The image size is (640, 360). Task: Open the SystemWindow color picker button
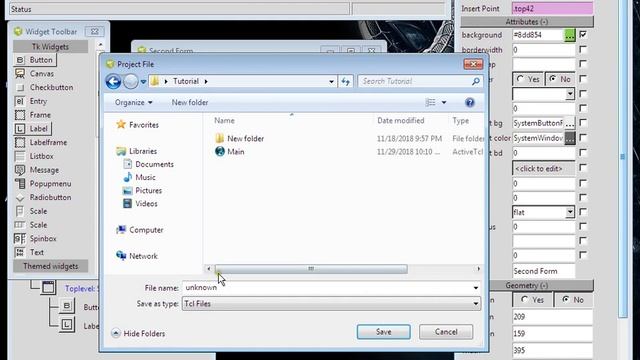(x=570, y=138)
